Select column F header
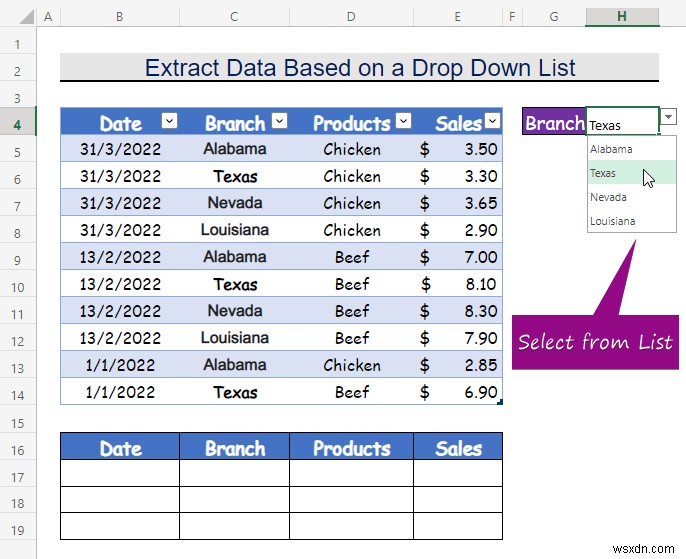Viewport: 686px width, 559px height. click(512, 17)
